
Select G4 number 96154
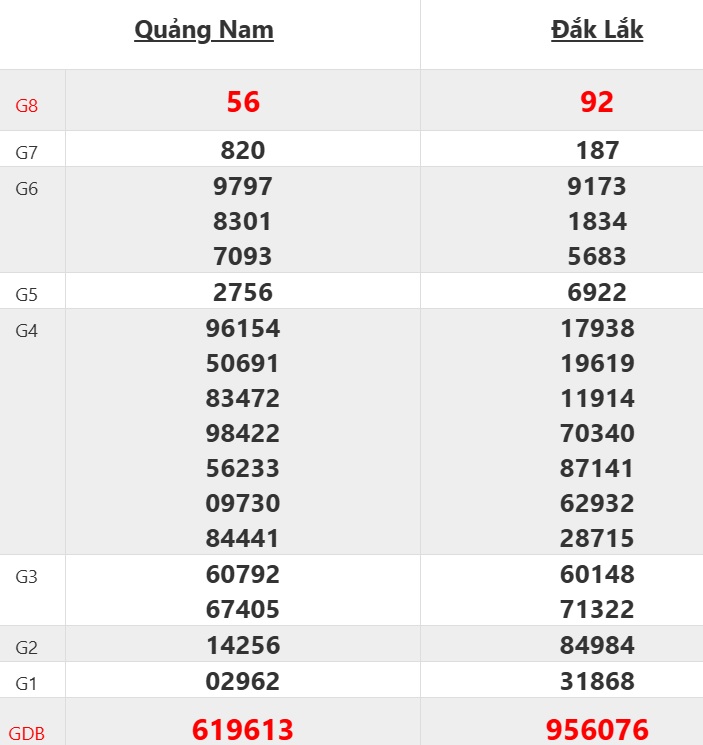pos(243,328)
